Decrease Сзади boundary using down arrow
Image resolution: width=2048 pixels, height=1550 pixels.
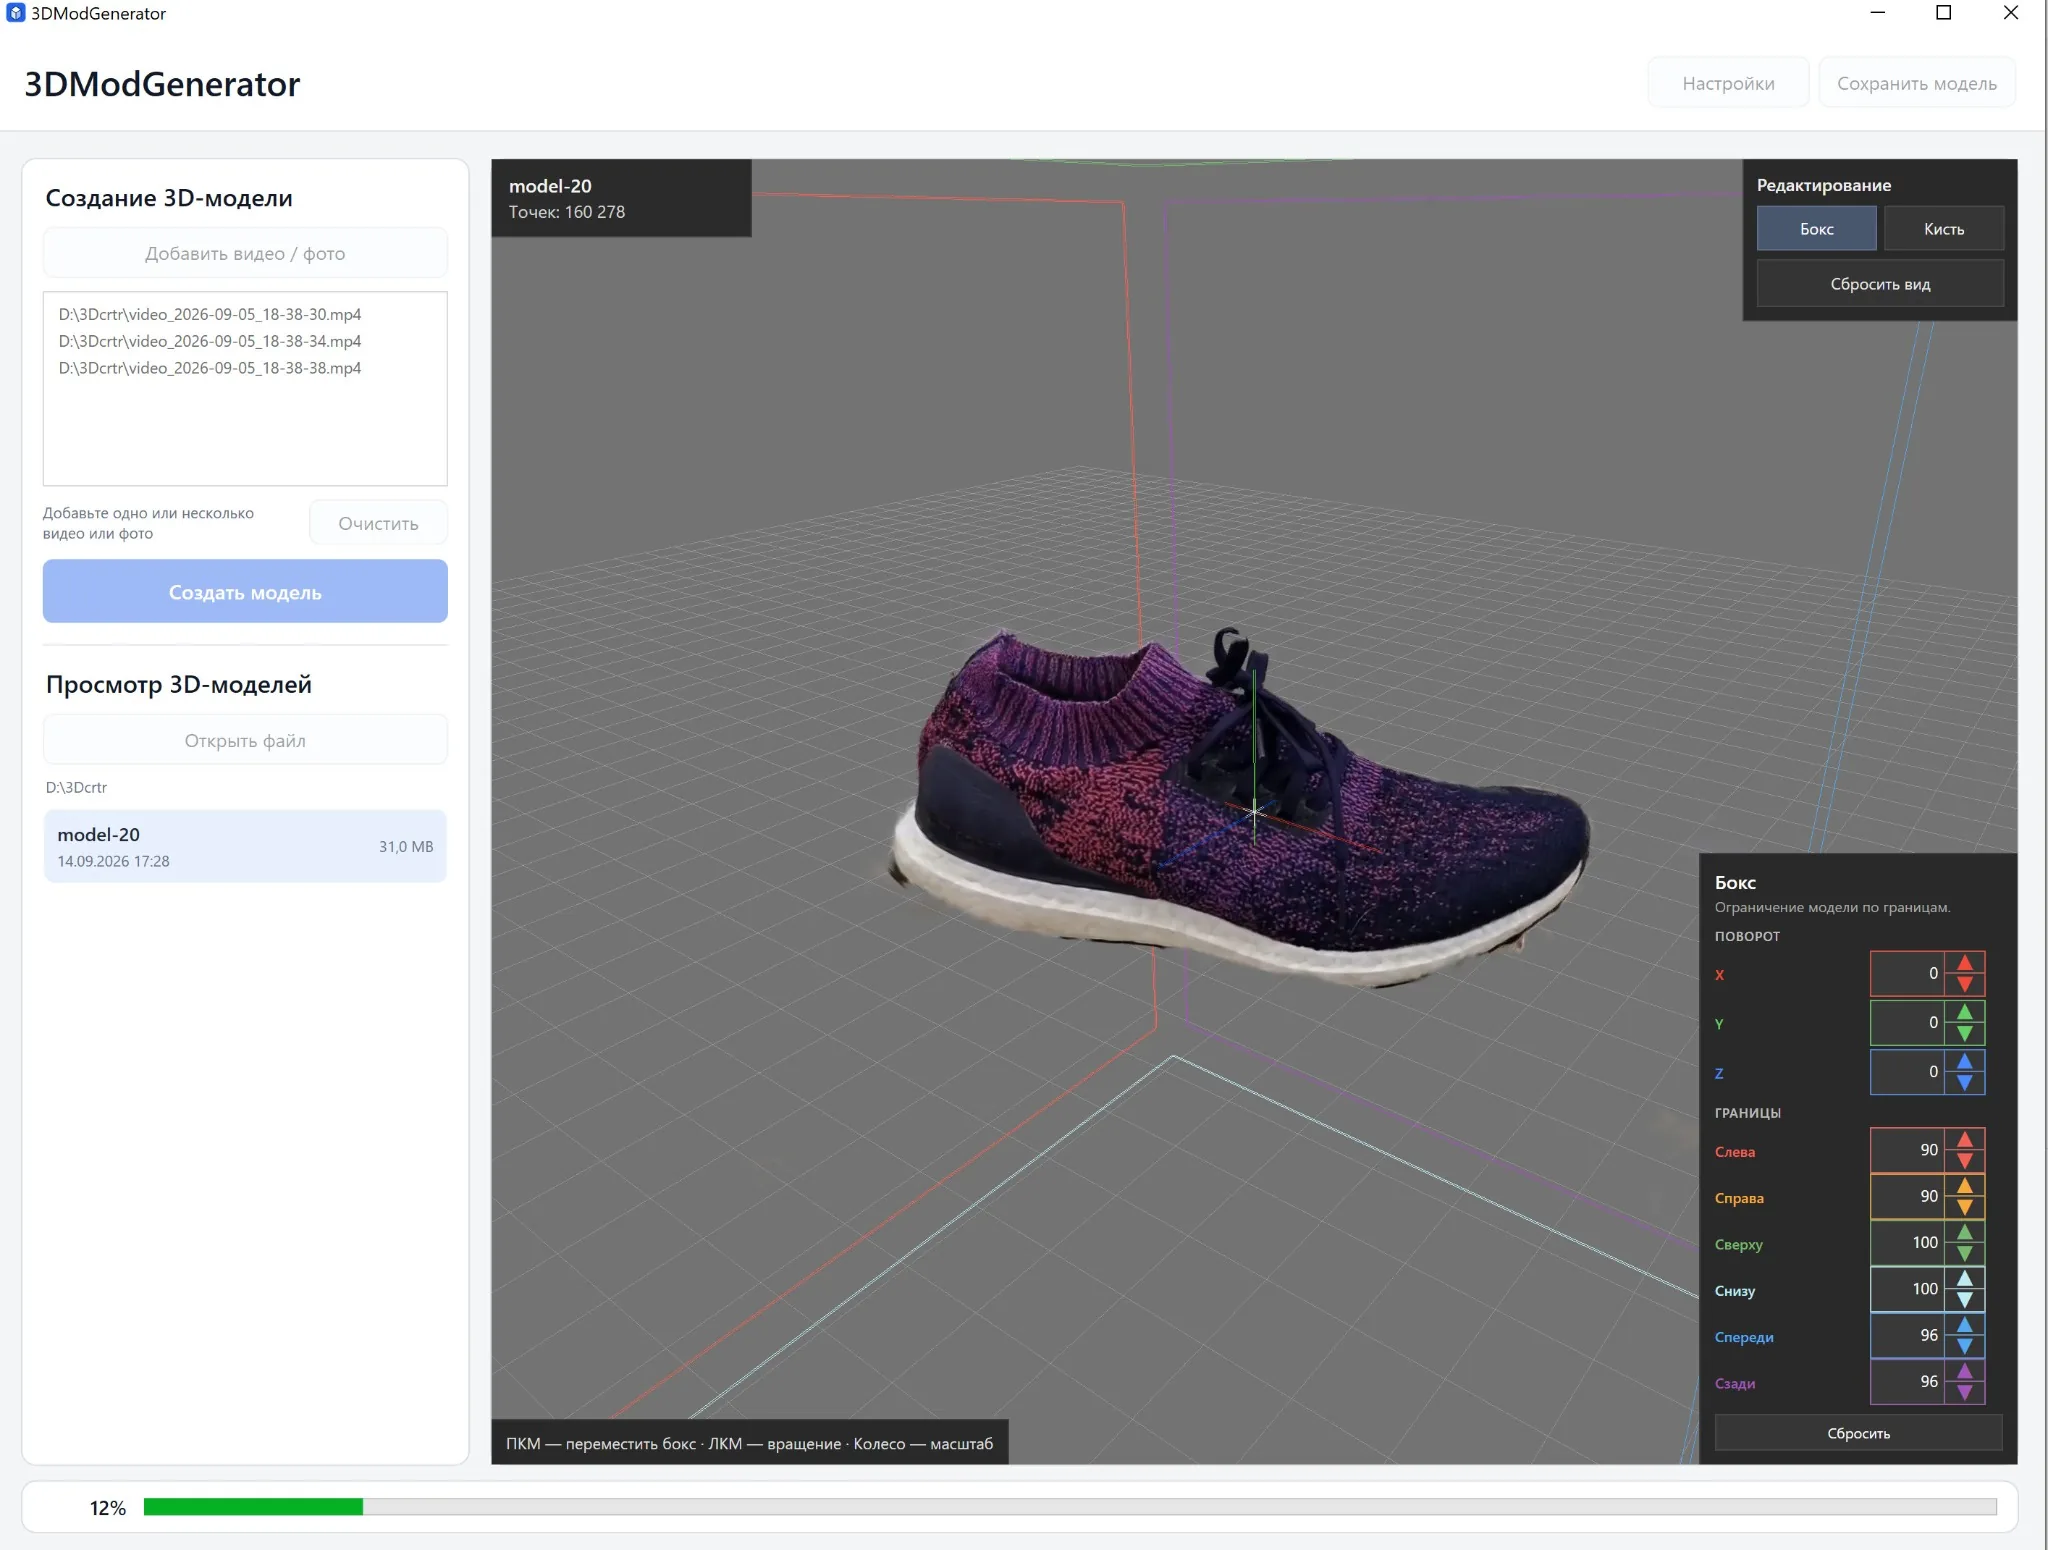pos(1964,1392)
